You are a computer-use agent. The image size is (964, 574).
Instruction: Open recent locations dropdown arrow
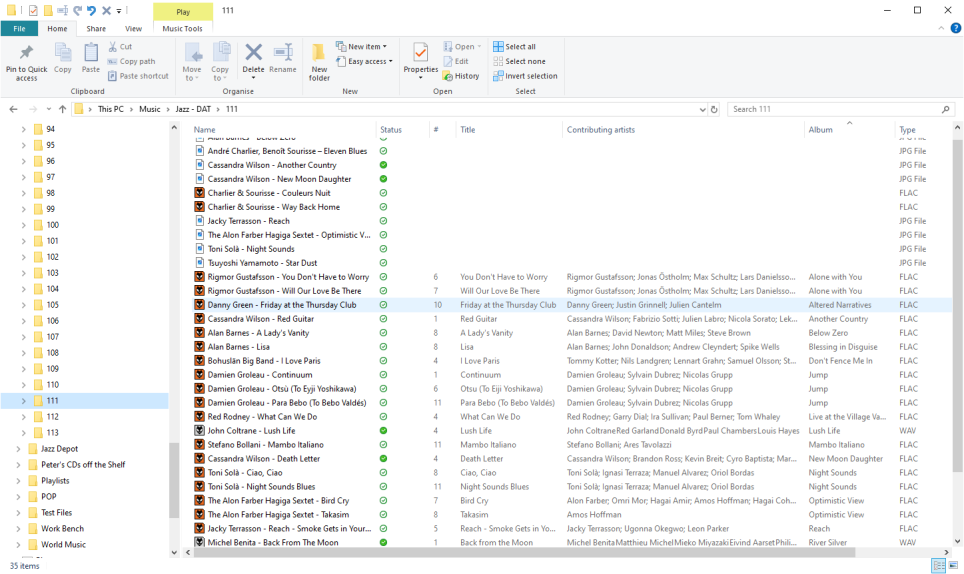tap(49, 109)
